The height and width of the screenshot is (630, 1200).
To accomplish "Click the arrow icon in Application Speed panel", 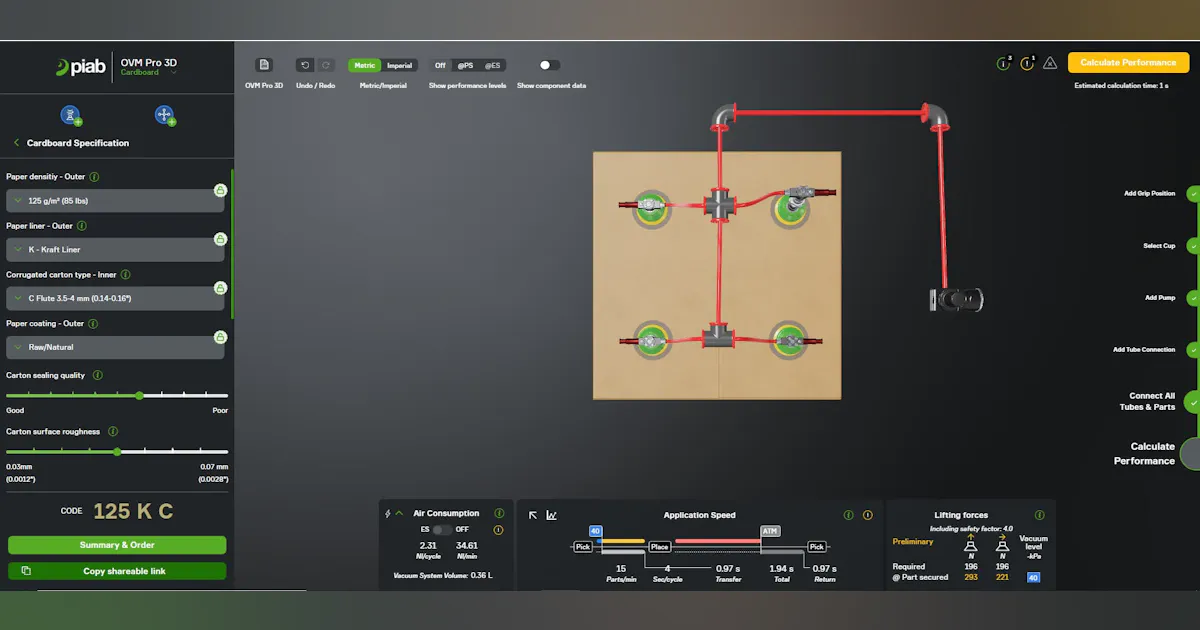I will (x=533, y=515).
